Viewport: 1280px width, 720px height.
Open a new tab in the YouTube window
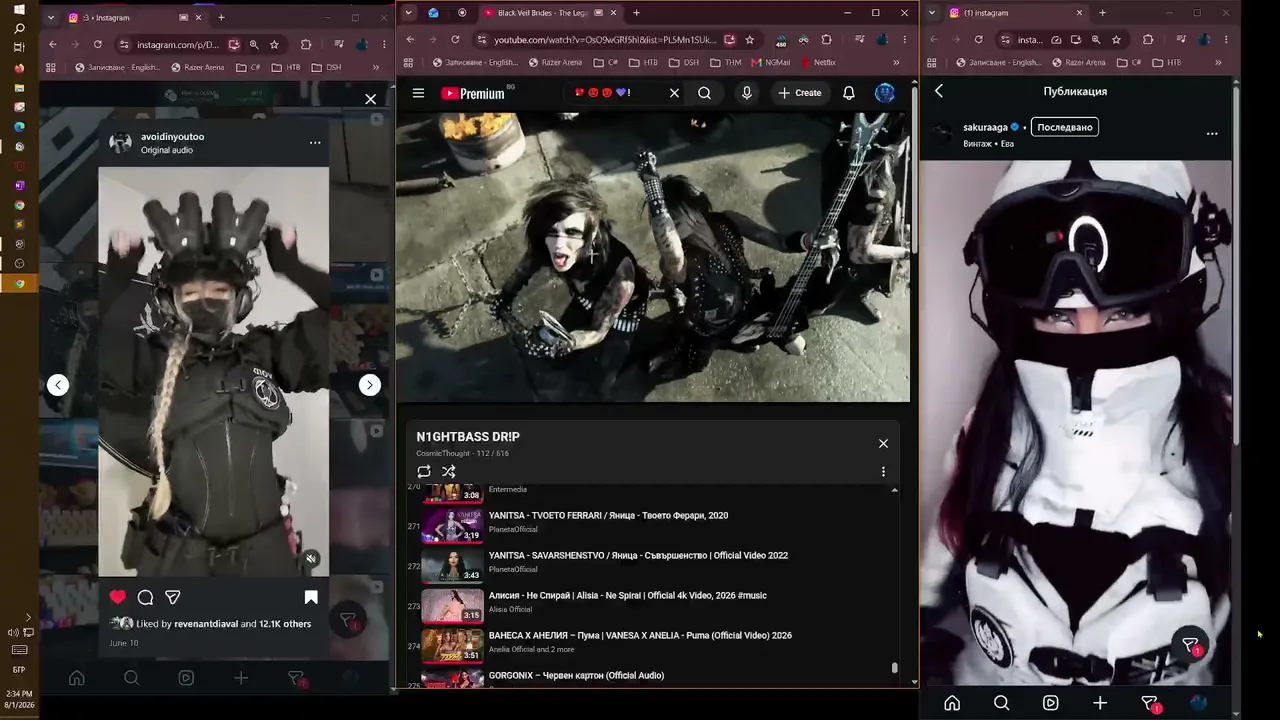(x=636, y=13)
